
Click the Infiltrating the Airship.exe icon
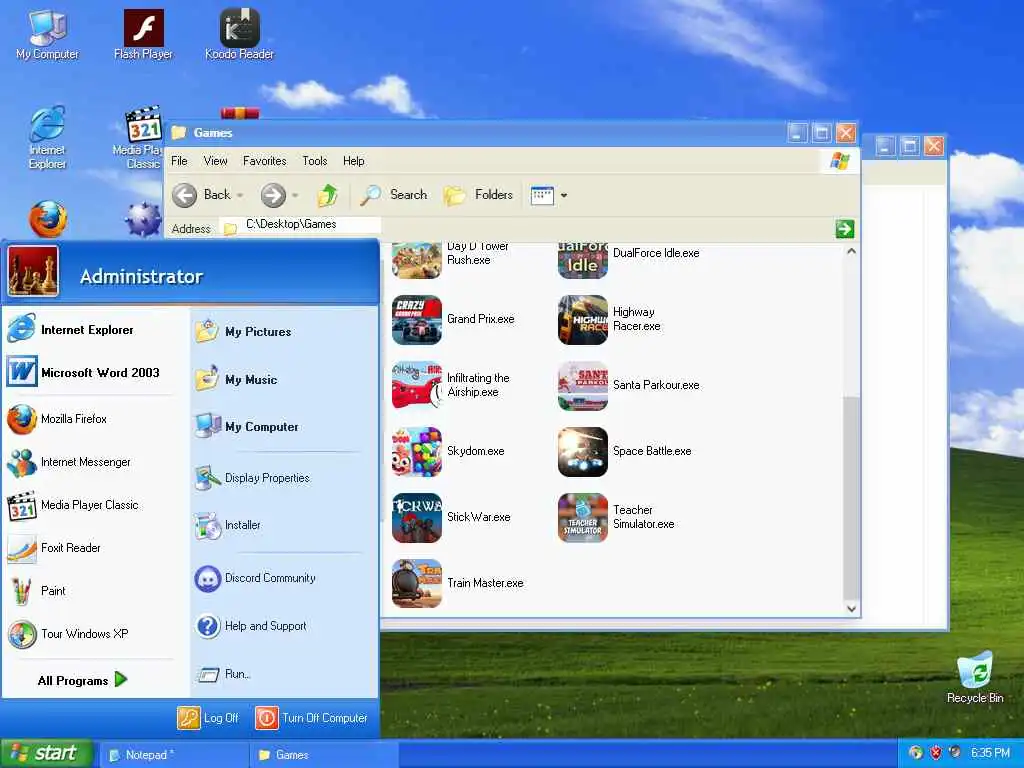(x=417, y=385)
